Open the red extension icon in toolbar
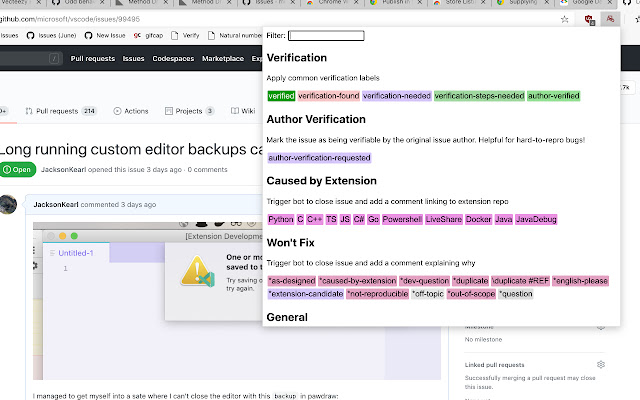 [588, 18]
